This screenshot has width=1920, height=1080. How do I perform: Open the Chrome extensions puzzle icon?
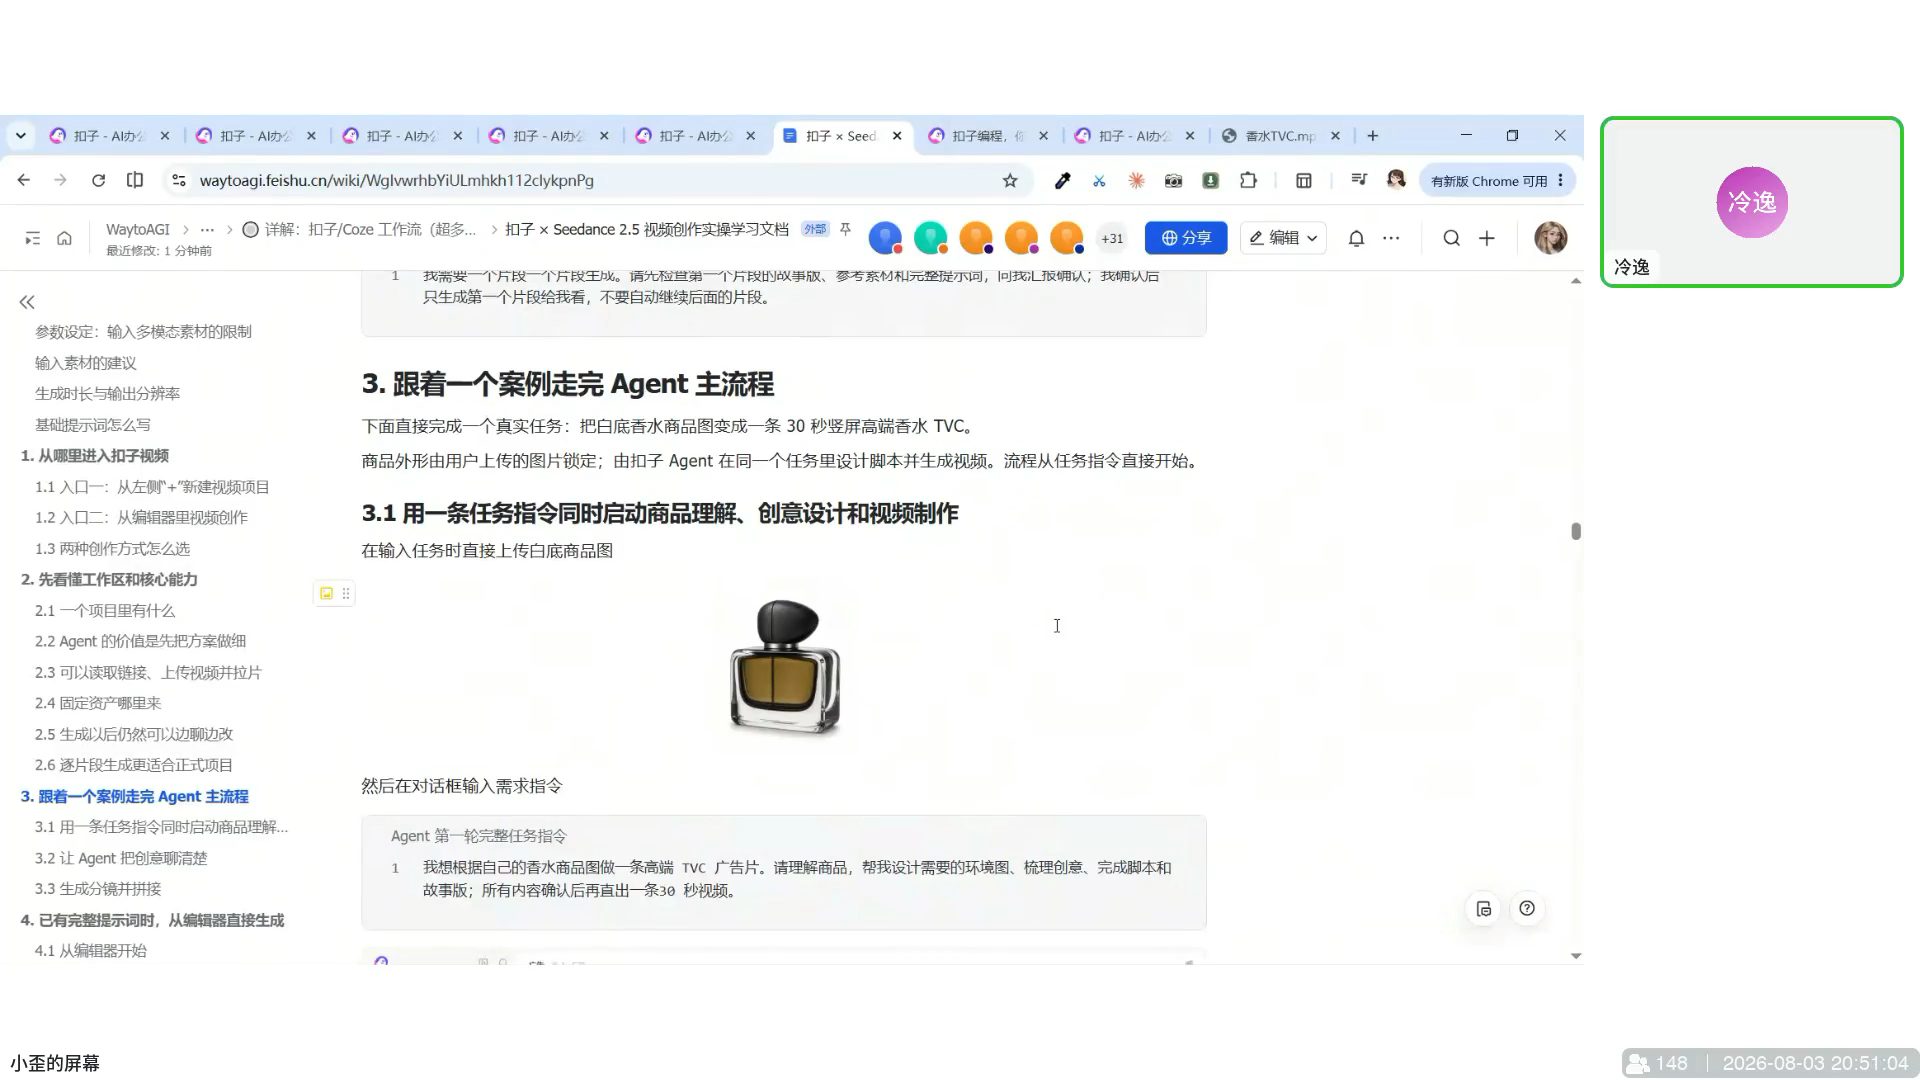(1248, 180)
